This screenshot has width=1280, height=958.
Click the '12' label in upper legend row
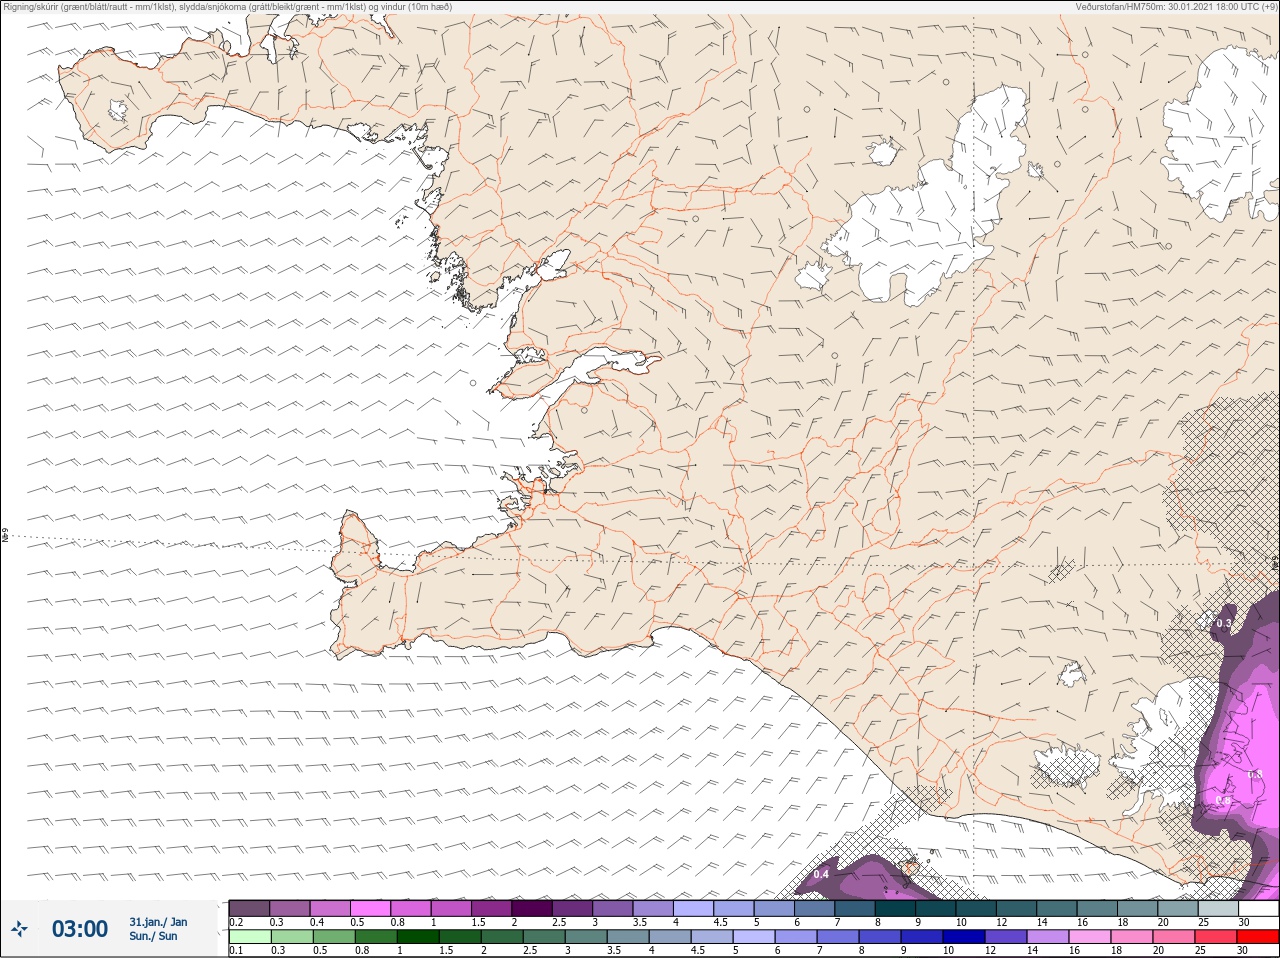point(1001,922)
